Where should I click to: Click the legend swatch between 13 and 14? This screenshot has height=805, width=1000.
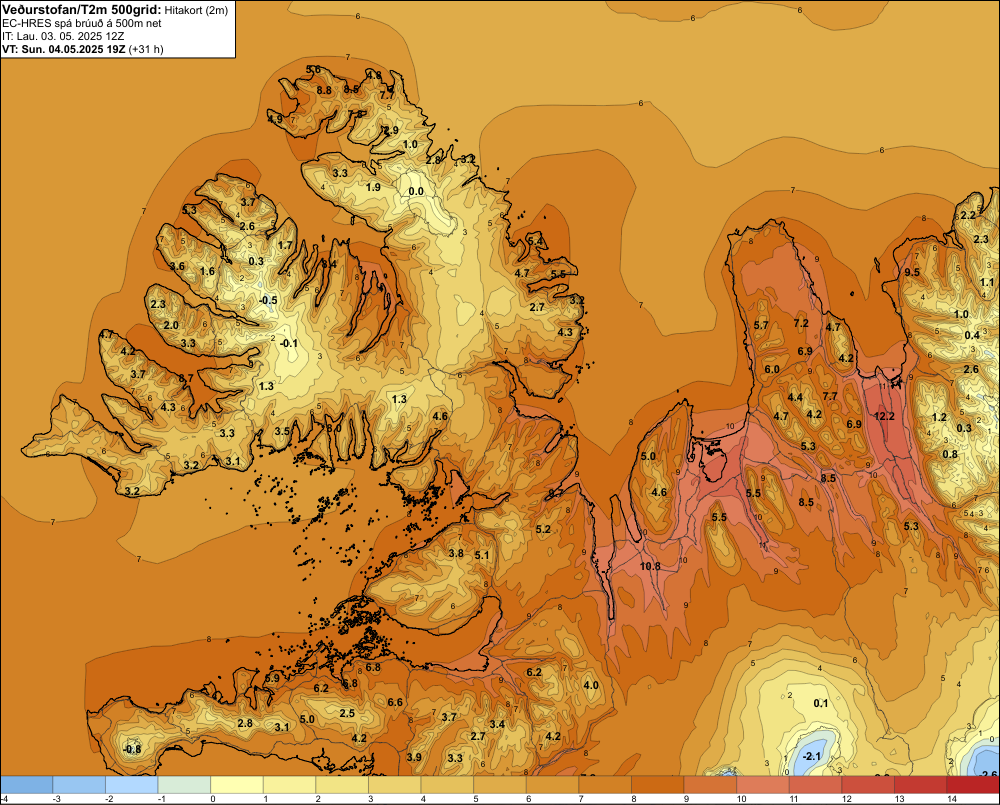920,785
